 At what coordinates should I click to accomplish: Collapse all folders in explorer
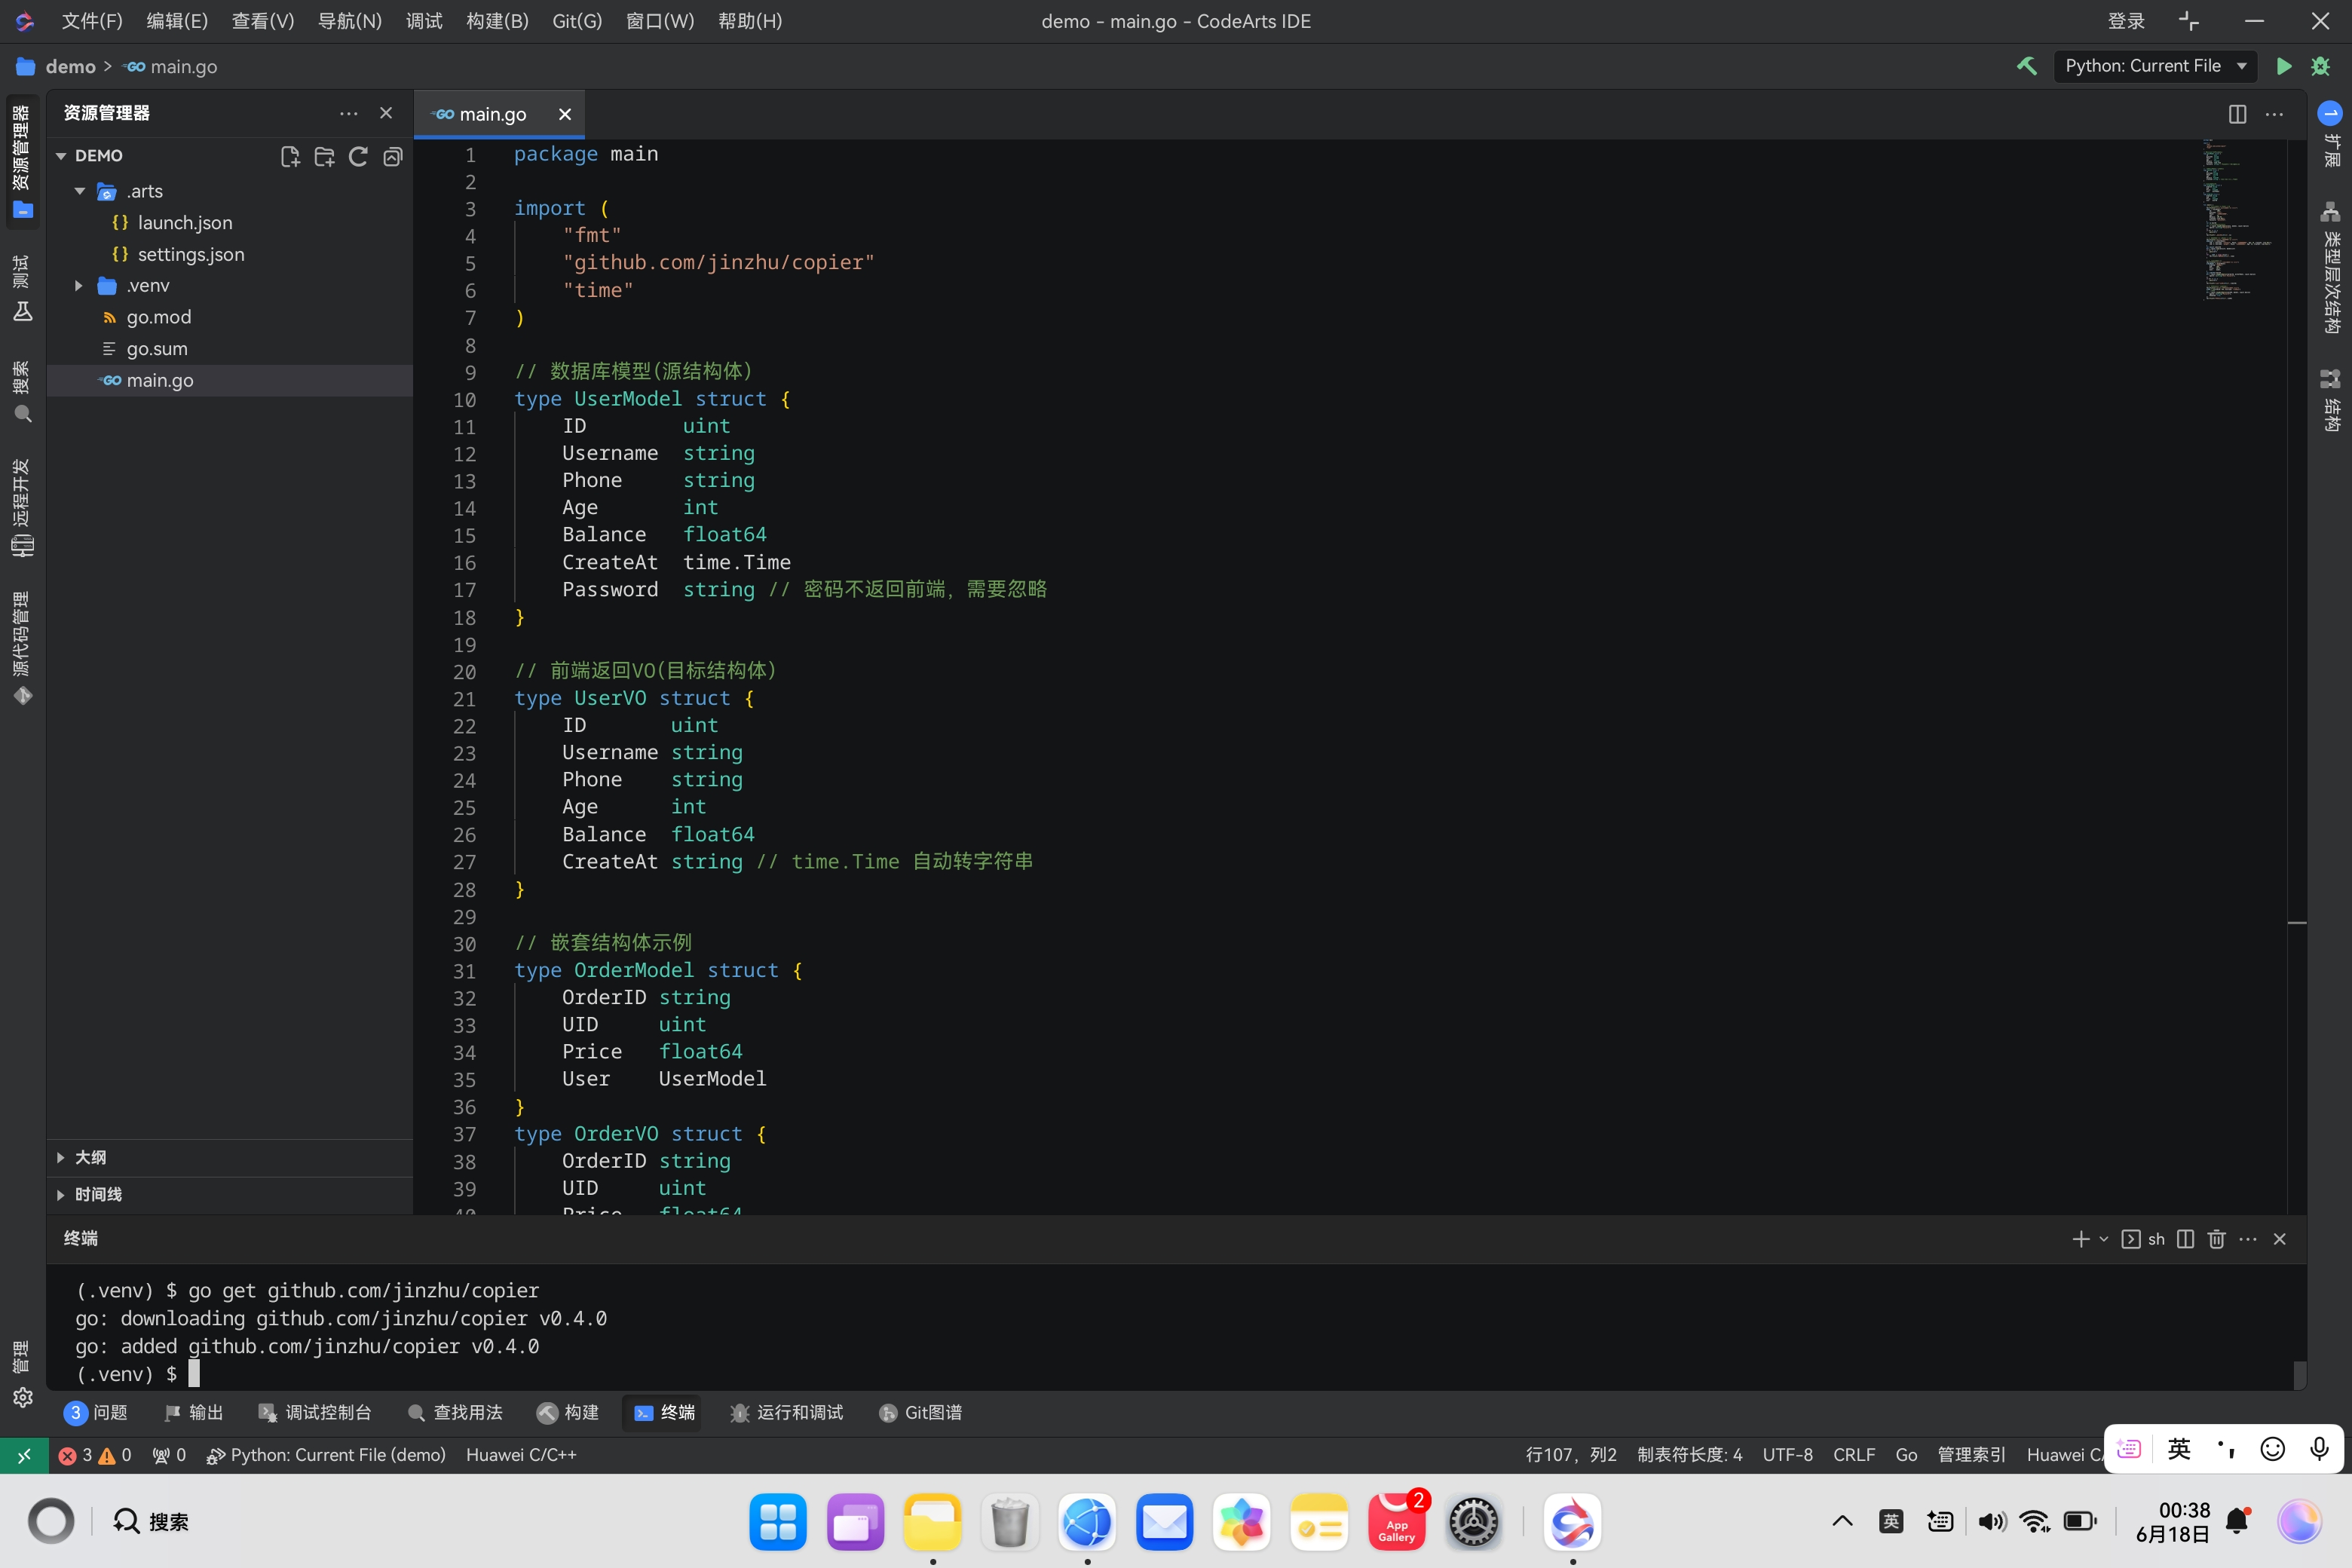(x=393, y=156)
